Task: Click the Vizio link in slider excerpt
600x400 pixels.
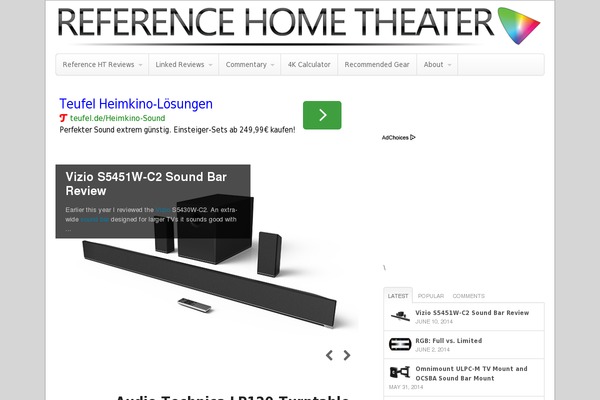Action: coord(163,210)
